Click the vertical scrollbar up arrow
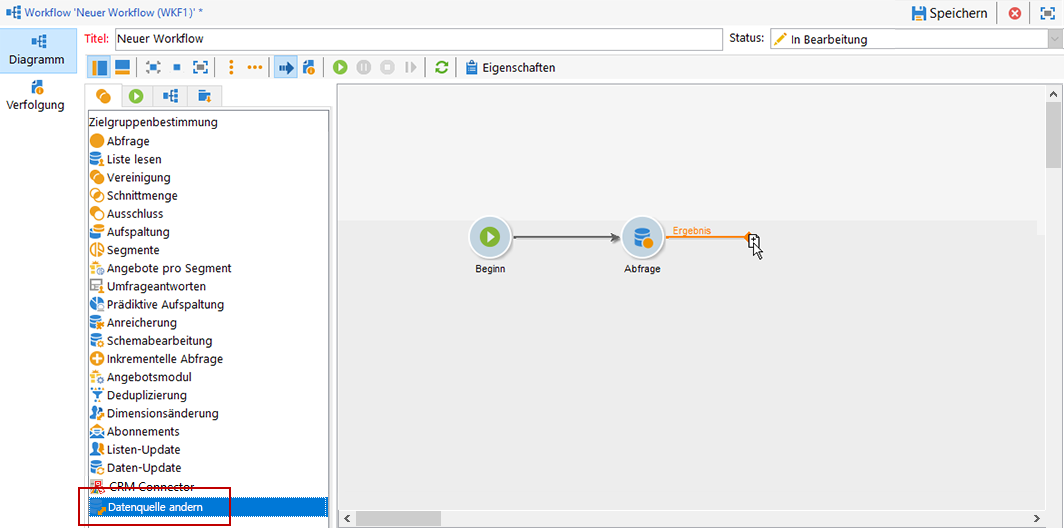 click(1053, 94)
